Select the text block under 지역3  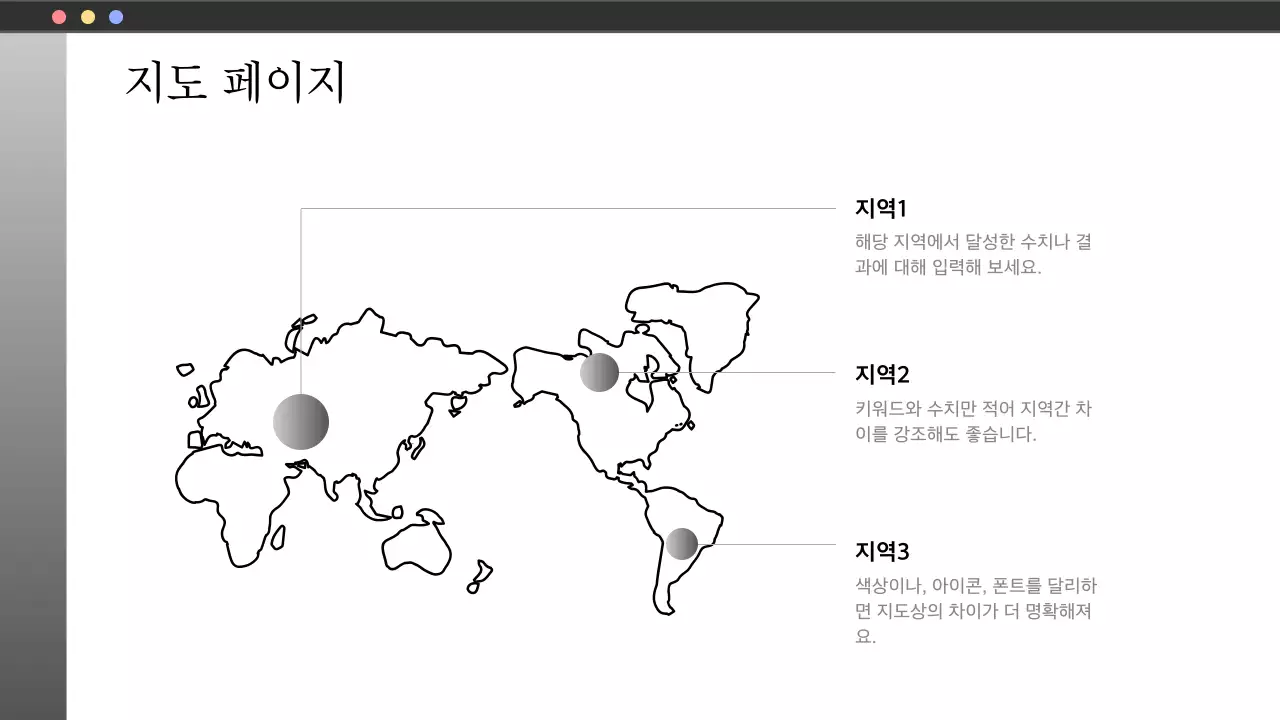(x=975, y=608)
